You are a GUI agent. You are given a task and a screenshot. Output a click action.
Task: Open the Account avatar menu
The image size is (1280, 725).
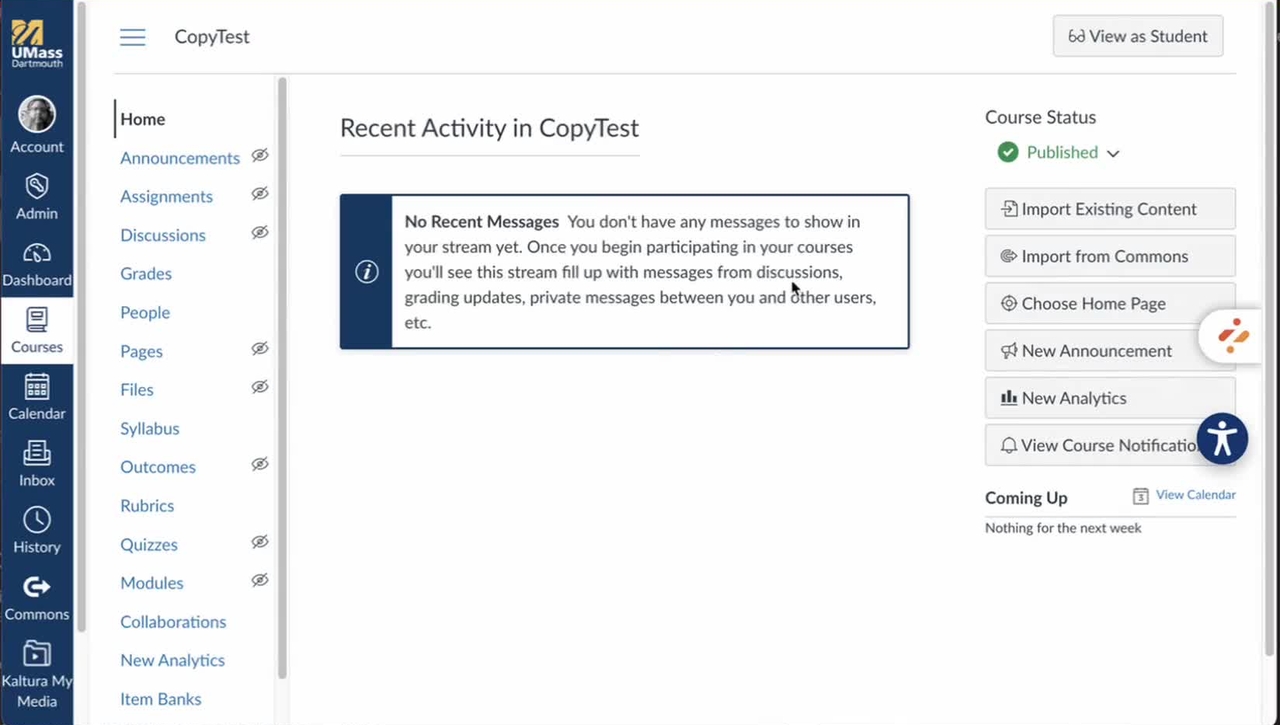pos(37,125)
